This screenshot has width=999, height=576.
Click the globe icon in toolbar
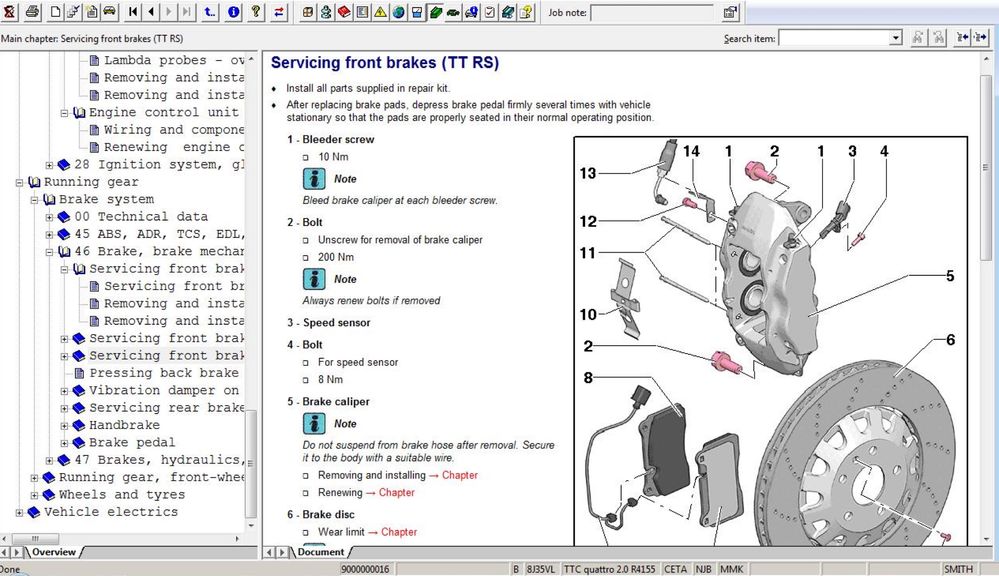[x=398, y=11]
